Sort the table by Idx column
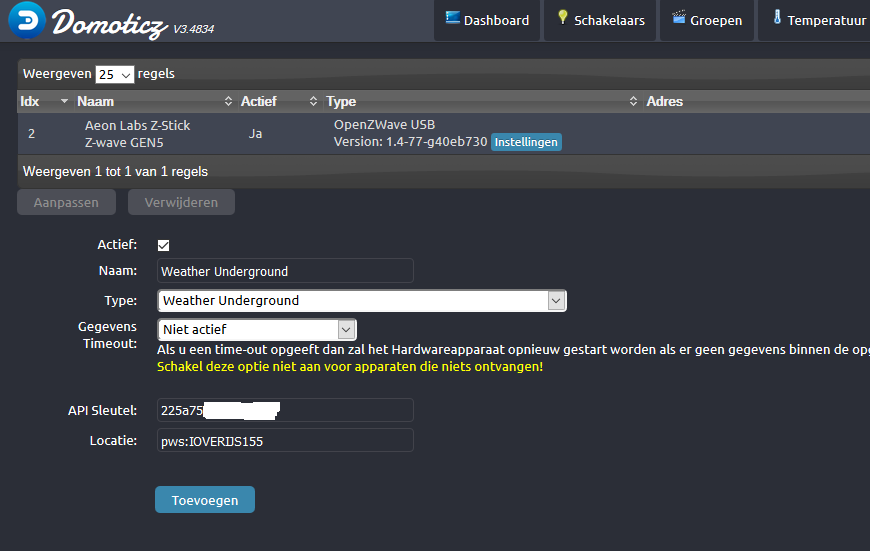 click(44, 102)
